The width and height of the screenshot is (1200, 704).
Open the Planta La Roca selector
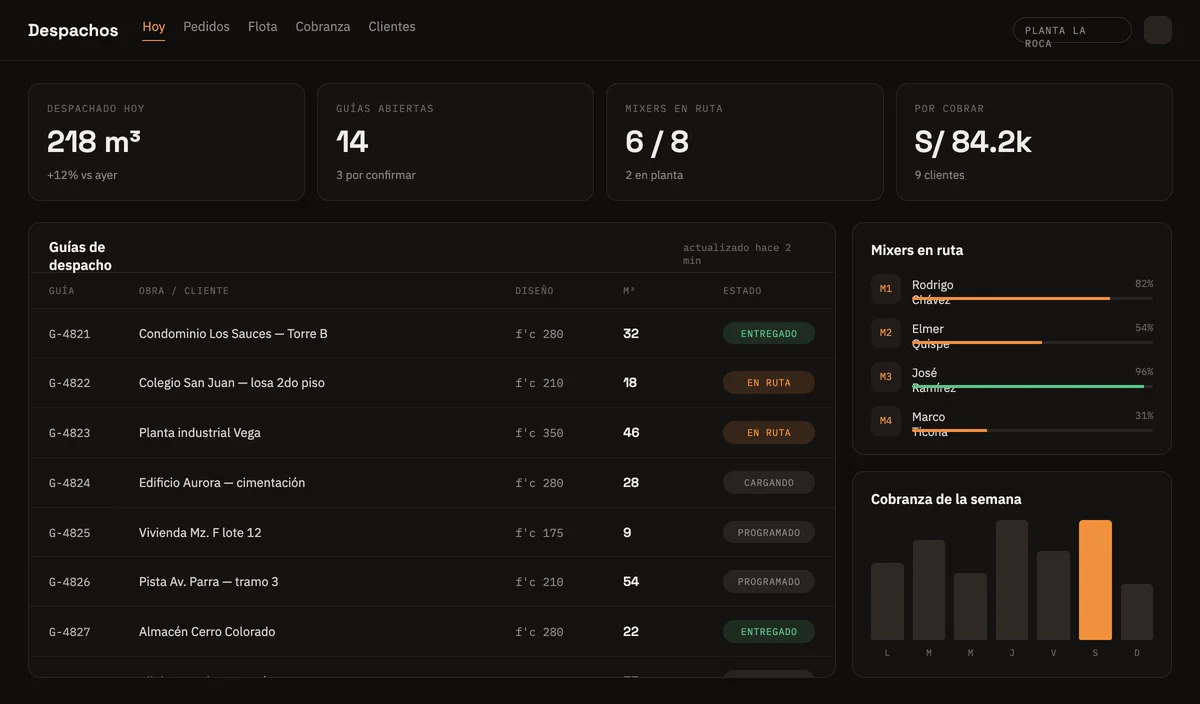click(1072, 30)
